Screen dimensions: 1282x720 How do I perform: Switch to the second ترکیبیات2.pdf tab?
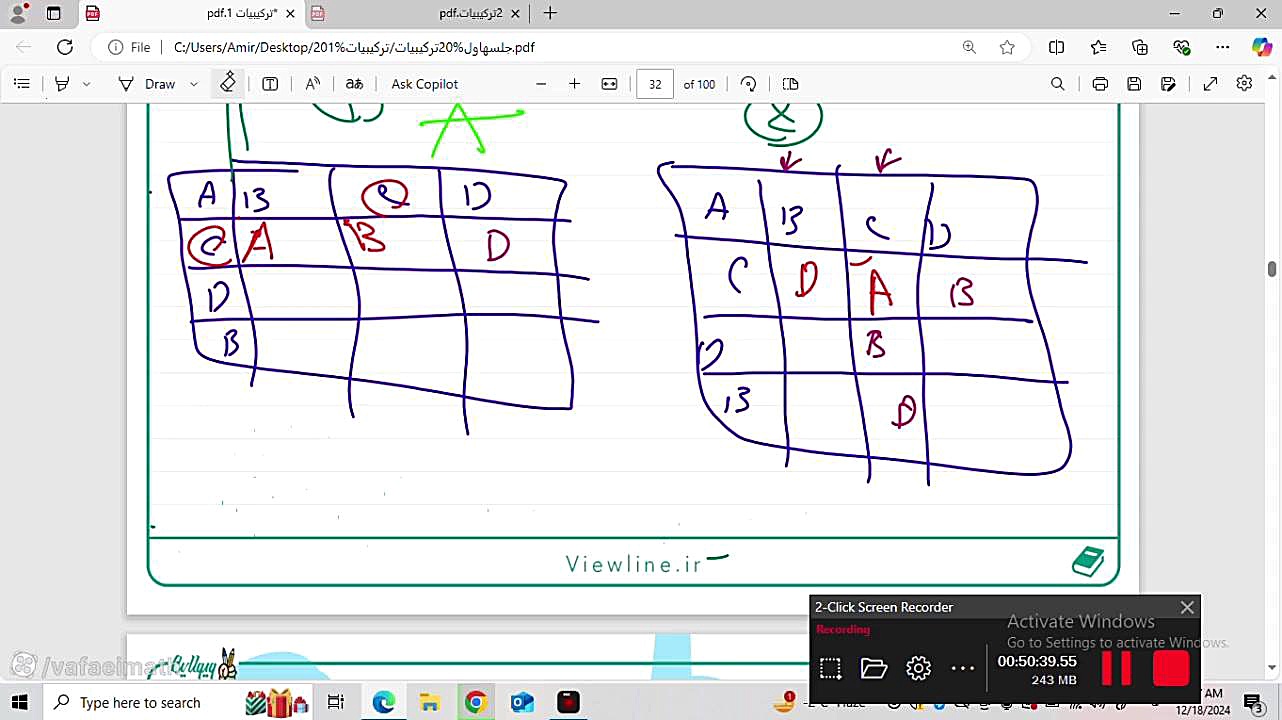point(417,13)
